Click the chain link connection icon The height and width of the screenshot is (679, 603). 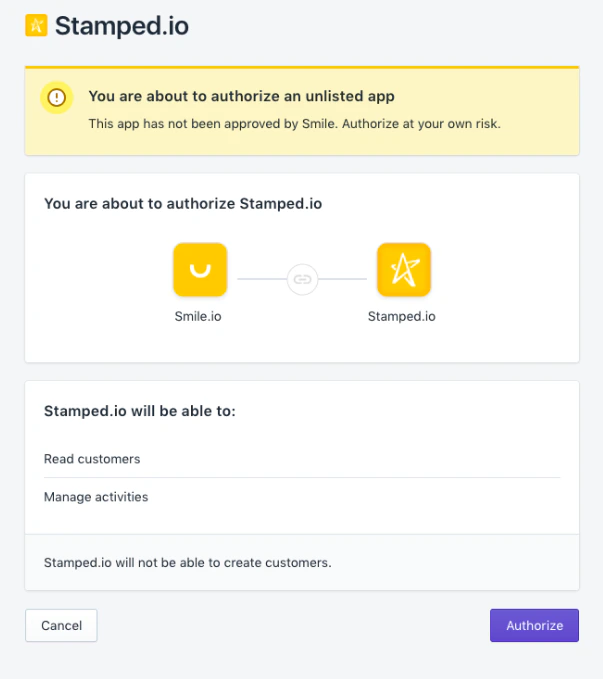coord(302,279)
